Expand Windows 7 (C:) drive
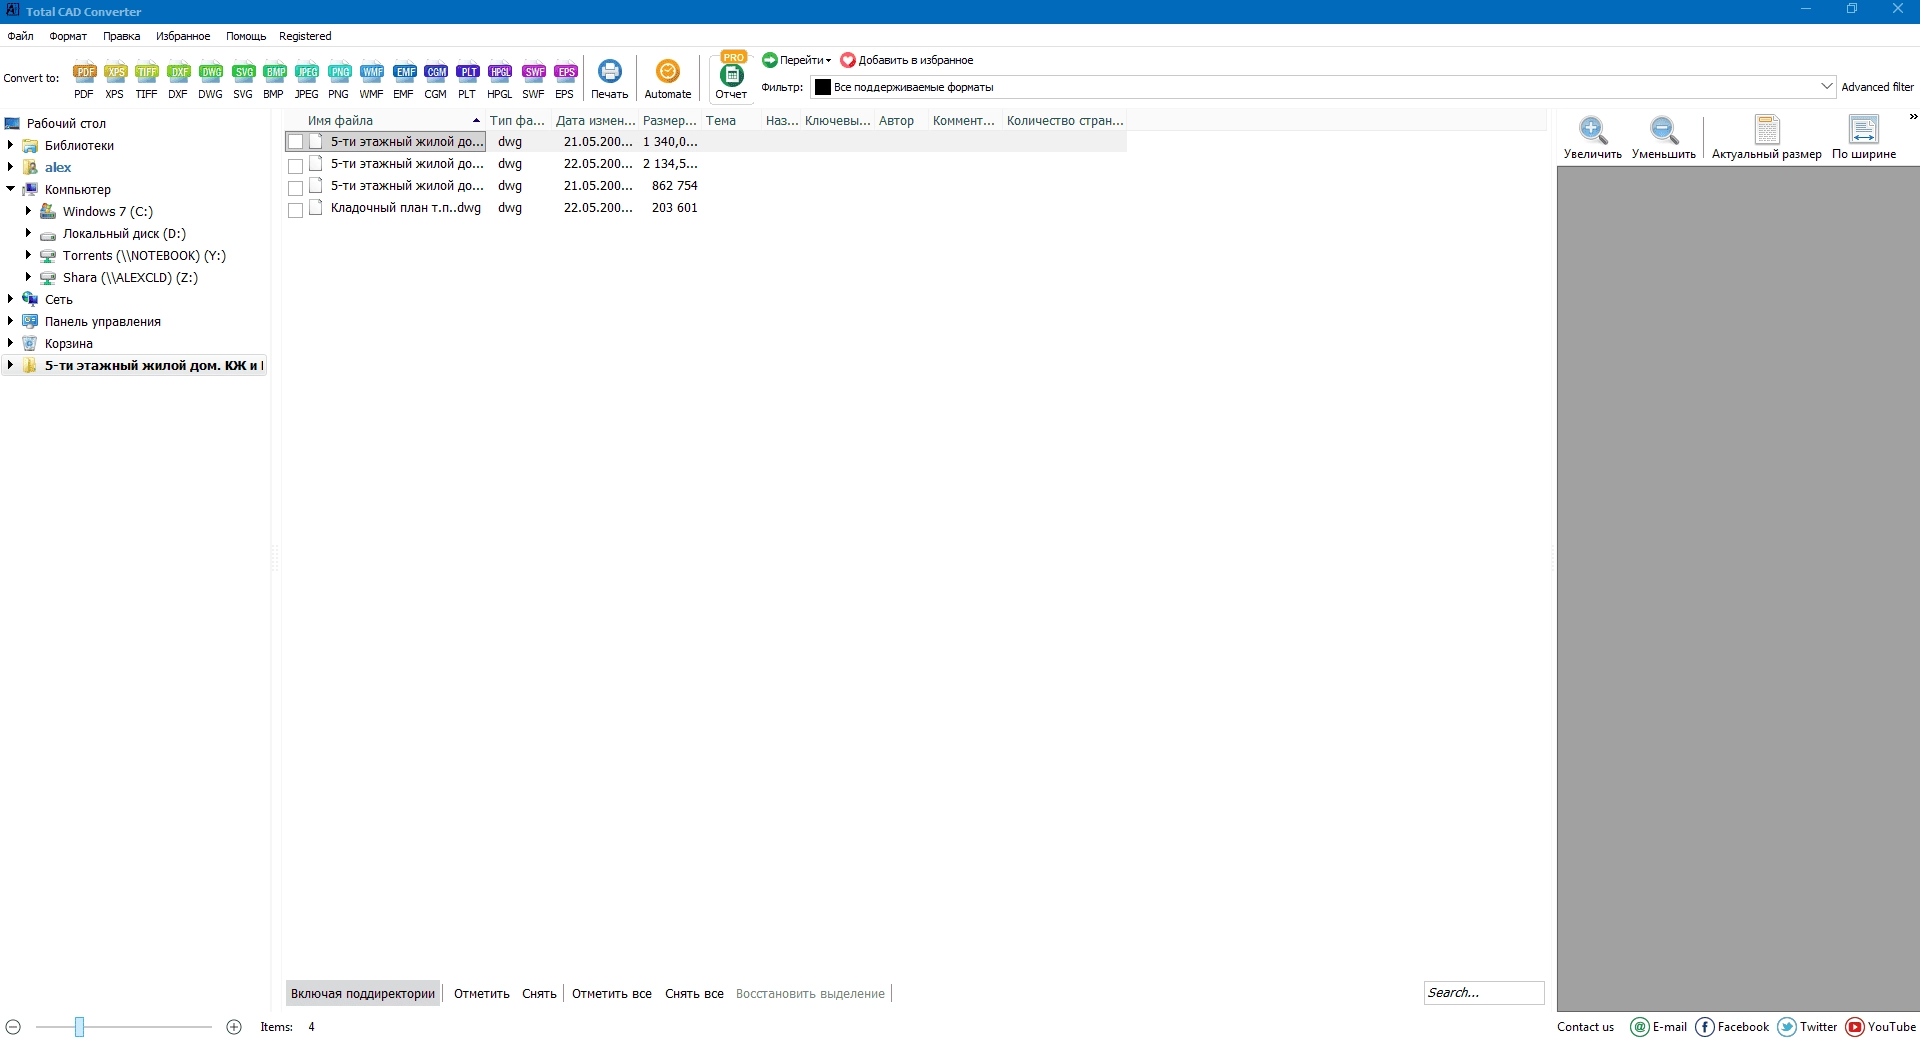1920x1040 pixels. 28,211
